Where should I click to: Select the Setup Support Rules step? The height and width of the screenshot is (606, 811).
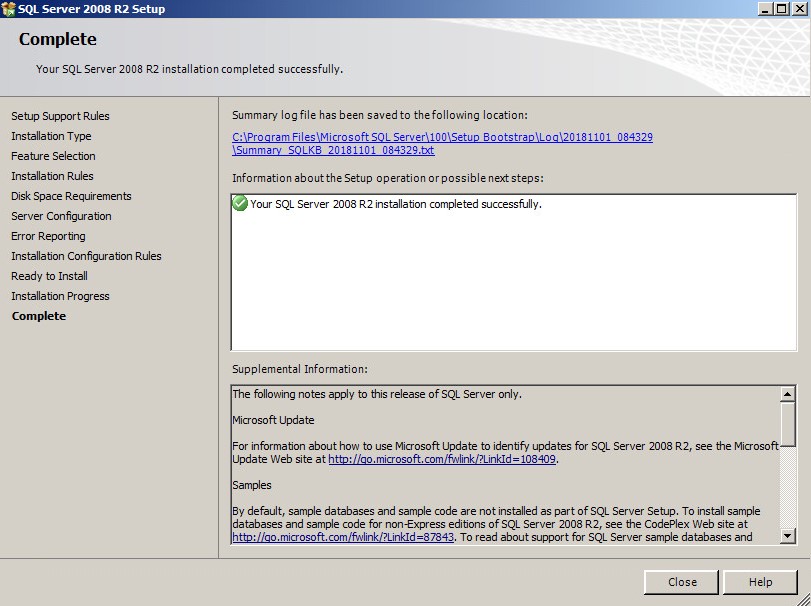(61, 116)
